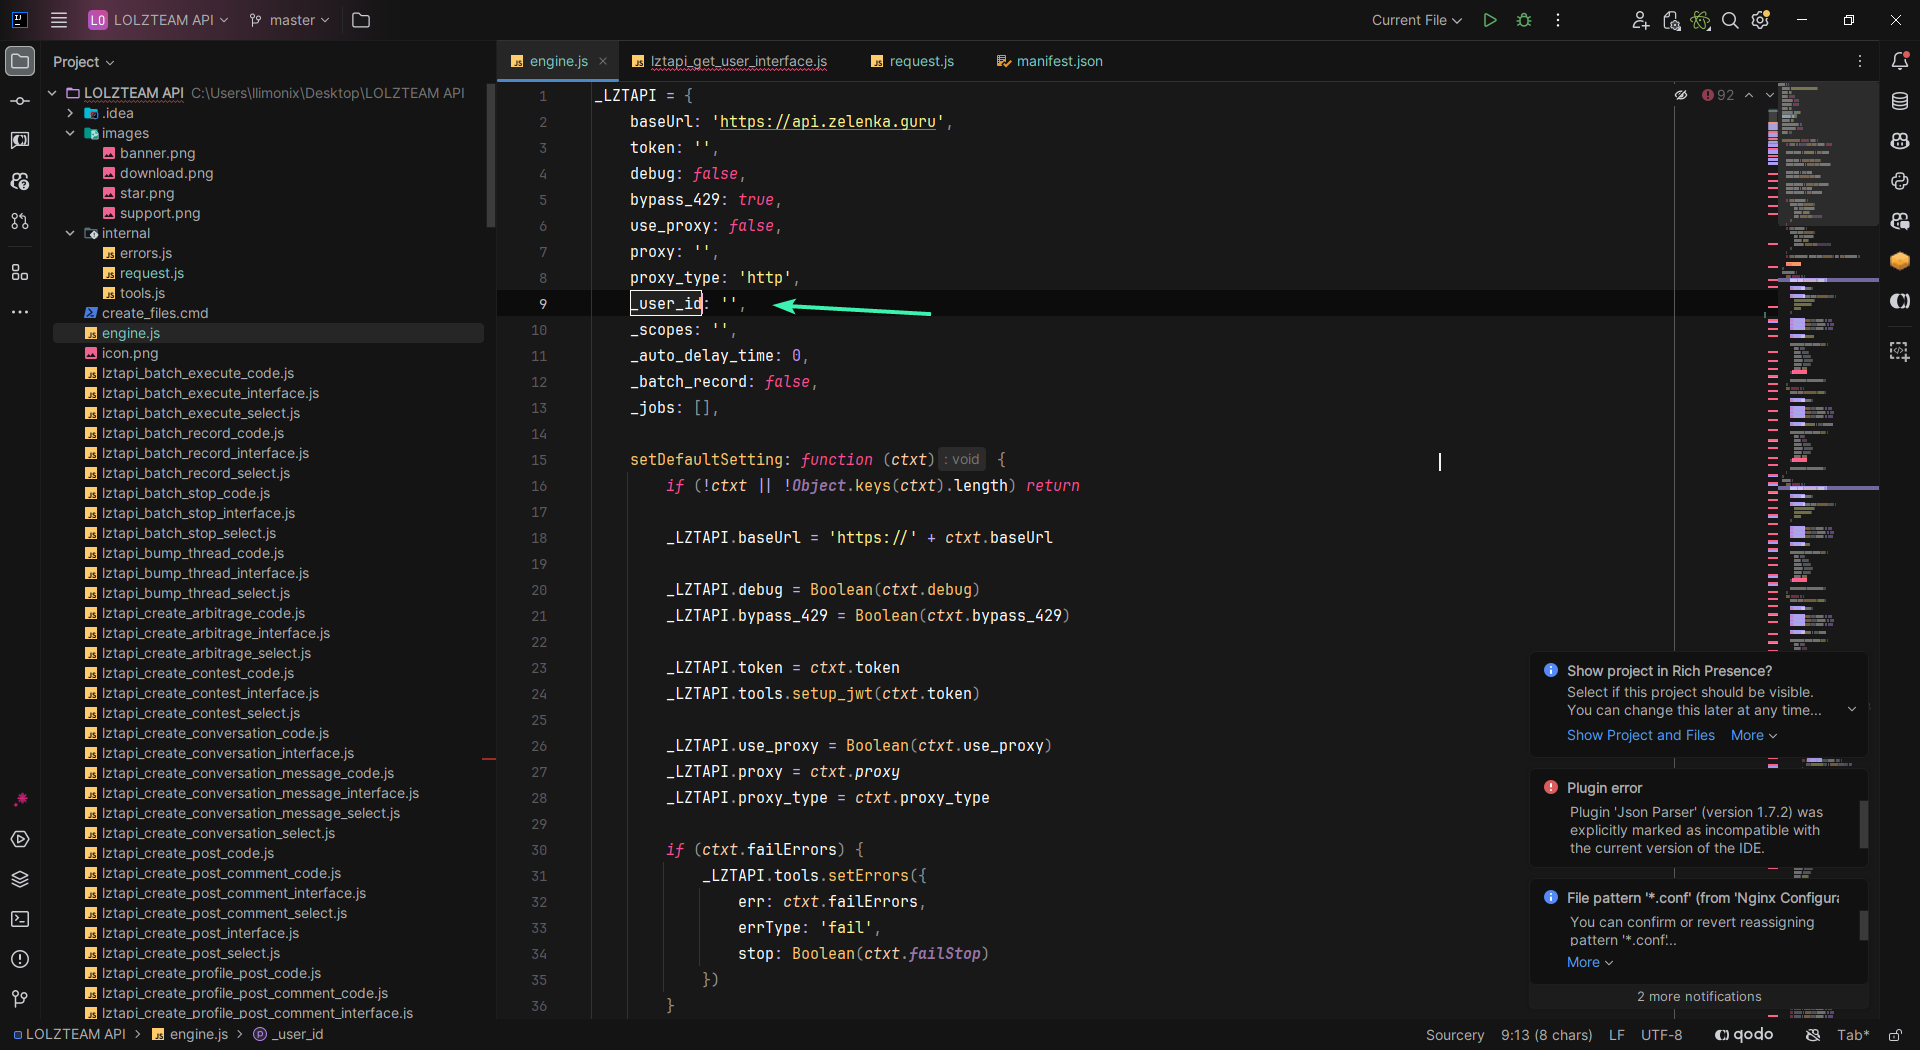Click the Show Project and Files link
Screen dimensions: 1920x1050
[x=1640, y=735]
